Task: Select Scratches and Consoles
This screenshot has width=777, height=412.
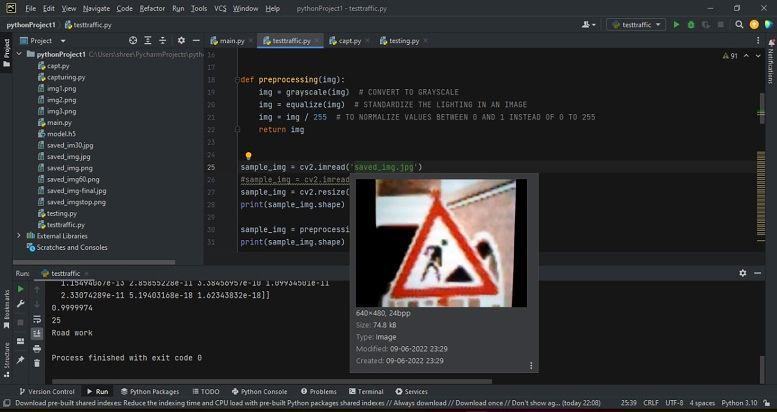Action: pyautogui.click(x=67, y=247)
